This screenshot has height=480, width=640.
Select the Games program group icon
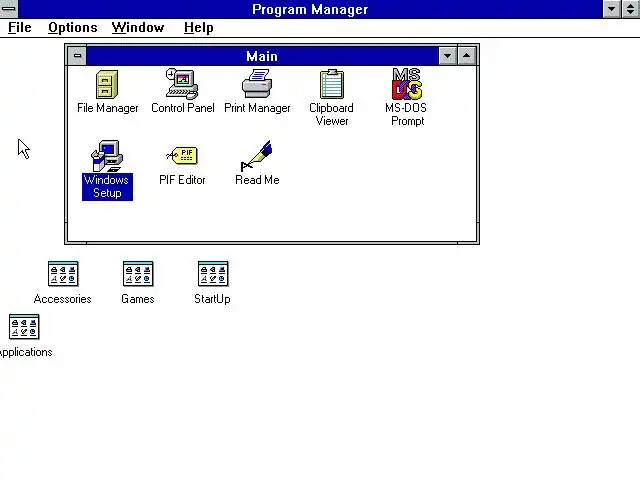(138, 274)
